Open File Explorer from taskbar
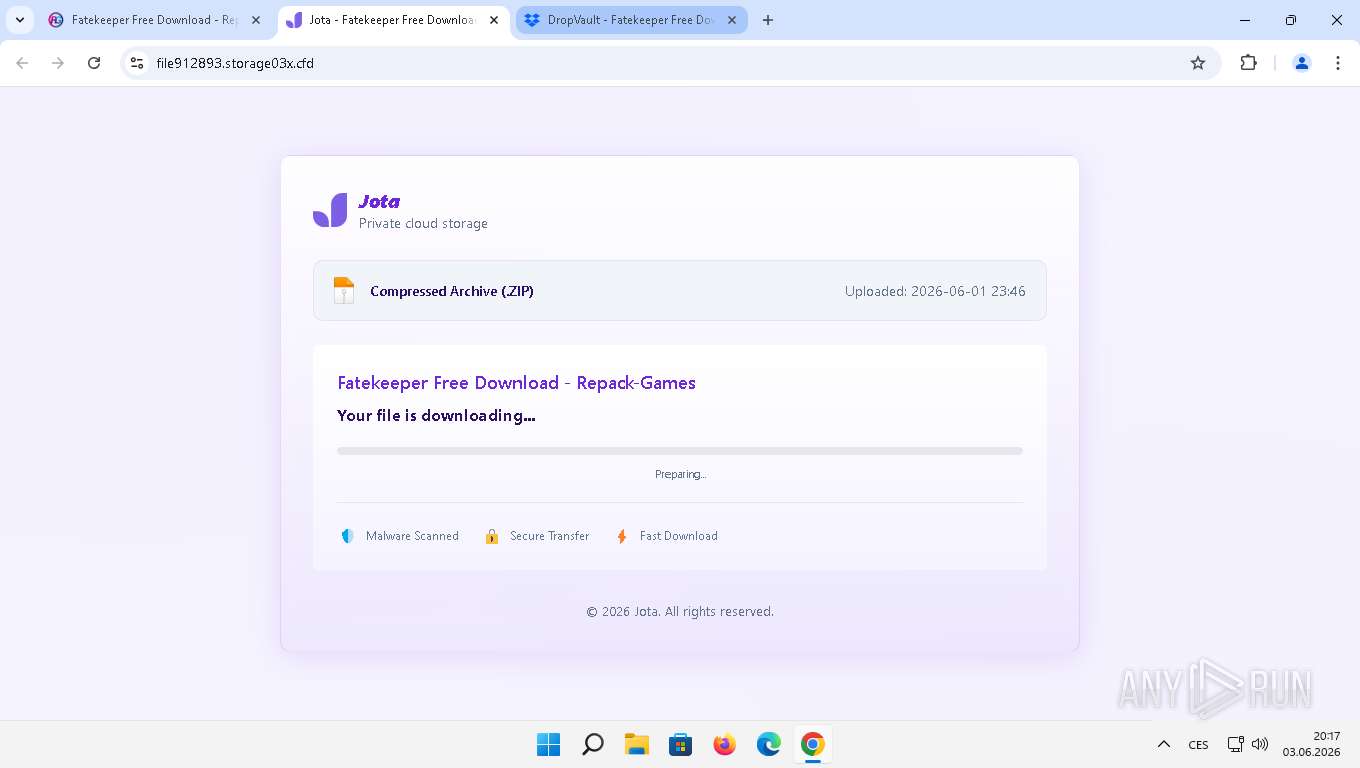 tap(636, 744)
